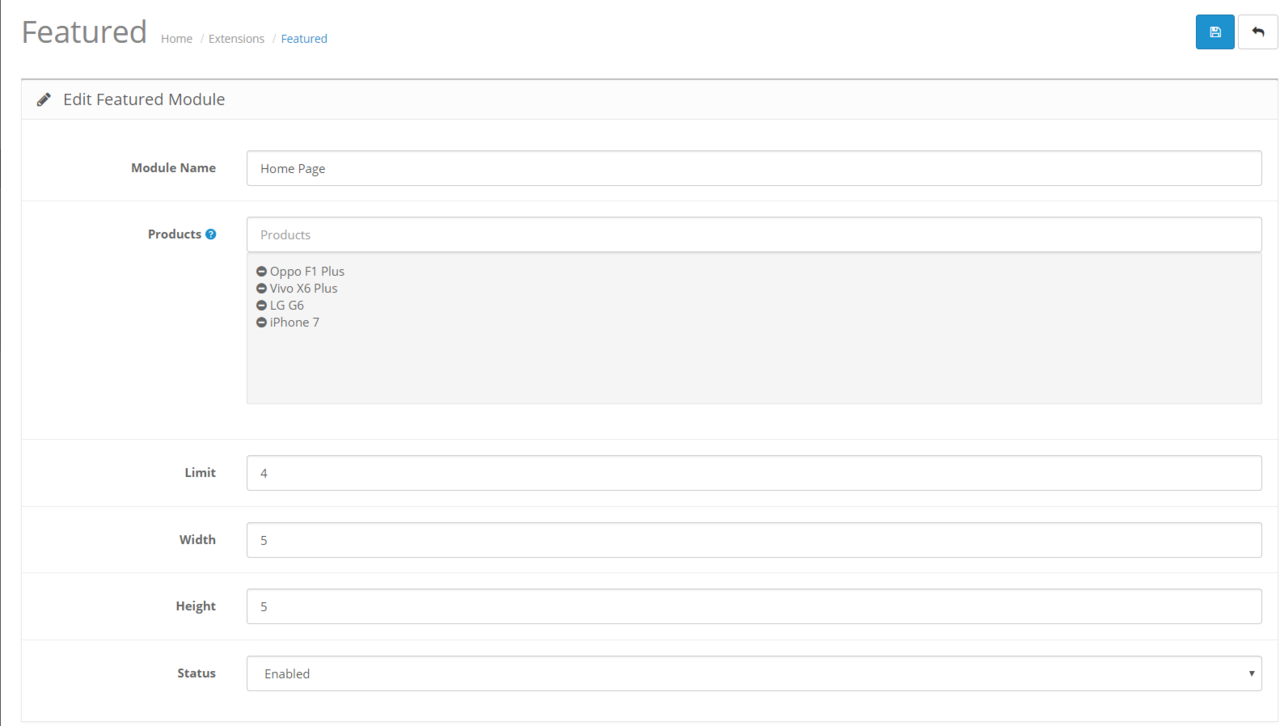Click the Status field label
Viewport: 1280px width, 726px height.
(x=196, y=673)
